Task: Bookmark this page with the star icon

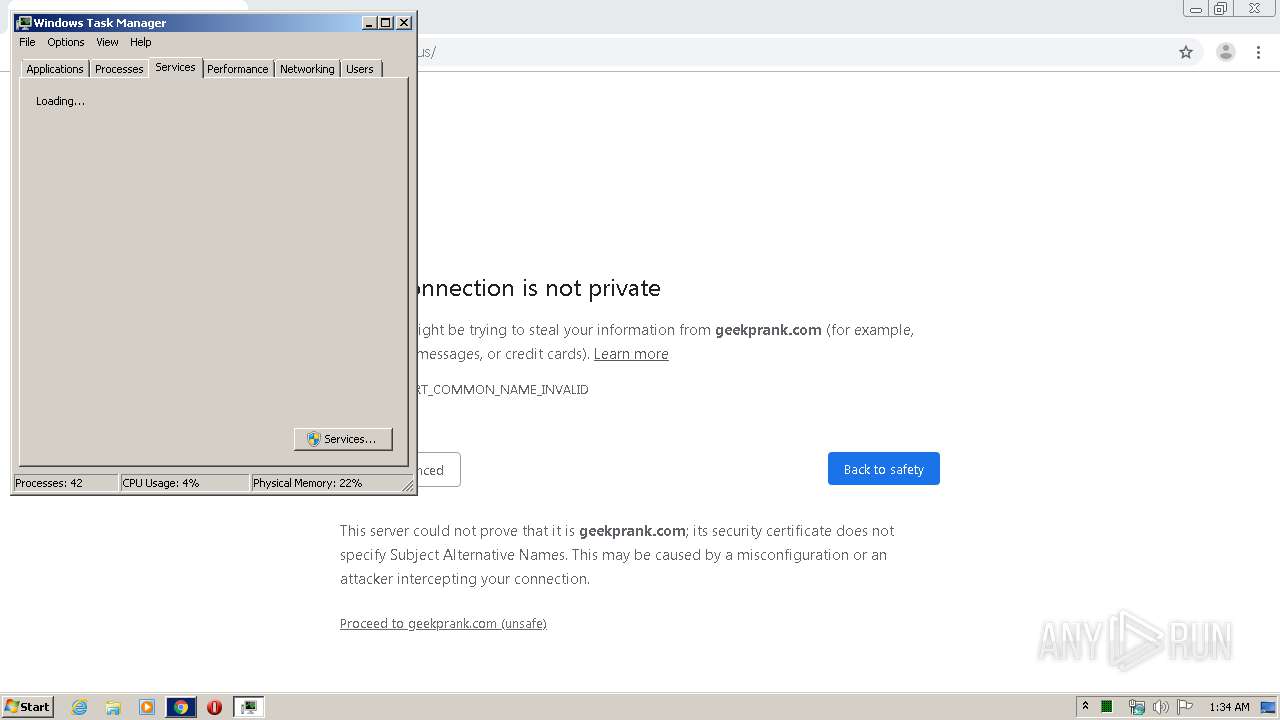Action: coord(1186,52)
